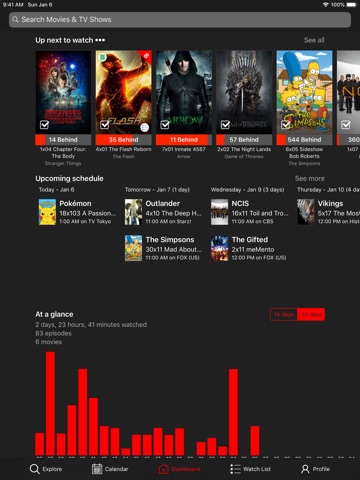
Task: Click the Explore magnifier icon
Action: point(34,469)
